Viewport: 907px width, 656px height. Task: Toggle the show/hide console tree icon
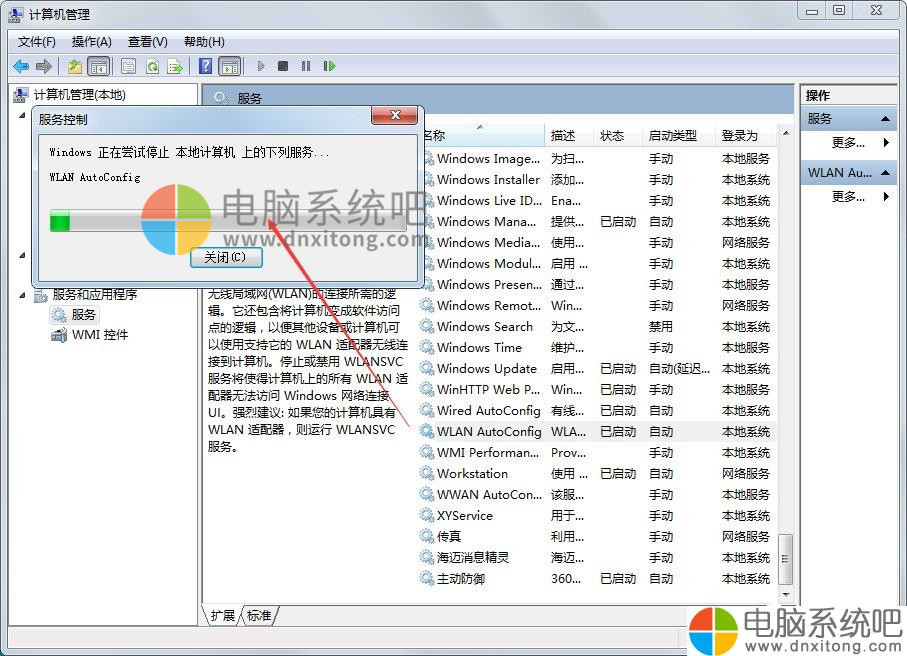(99, 67)
